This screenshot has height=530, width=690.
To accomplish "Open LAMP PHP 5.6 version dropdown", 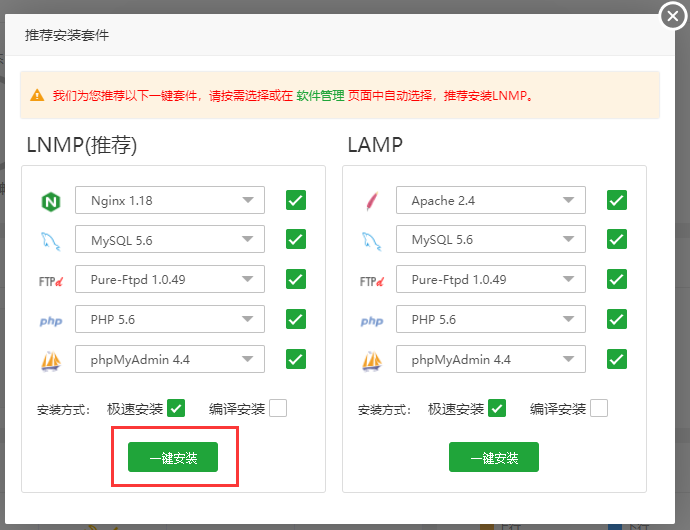I will coord(491,319).
